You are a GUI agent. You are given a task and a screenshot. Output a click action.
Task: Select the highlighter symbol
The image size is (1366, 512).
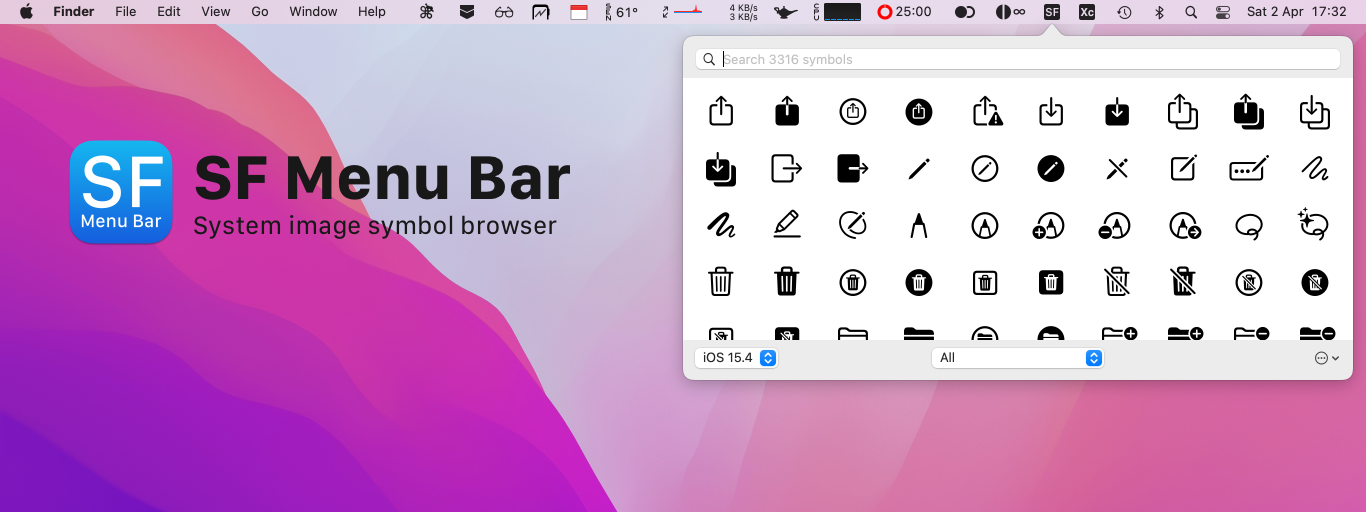pos(787,225)
